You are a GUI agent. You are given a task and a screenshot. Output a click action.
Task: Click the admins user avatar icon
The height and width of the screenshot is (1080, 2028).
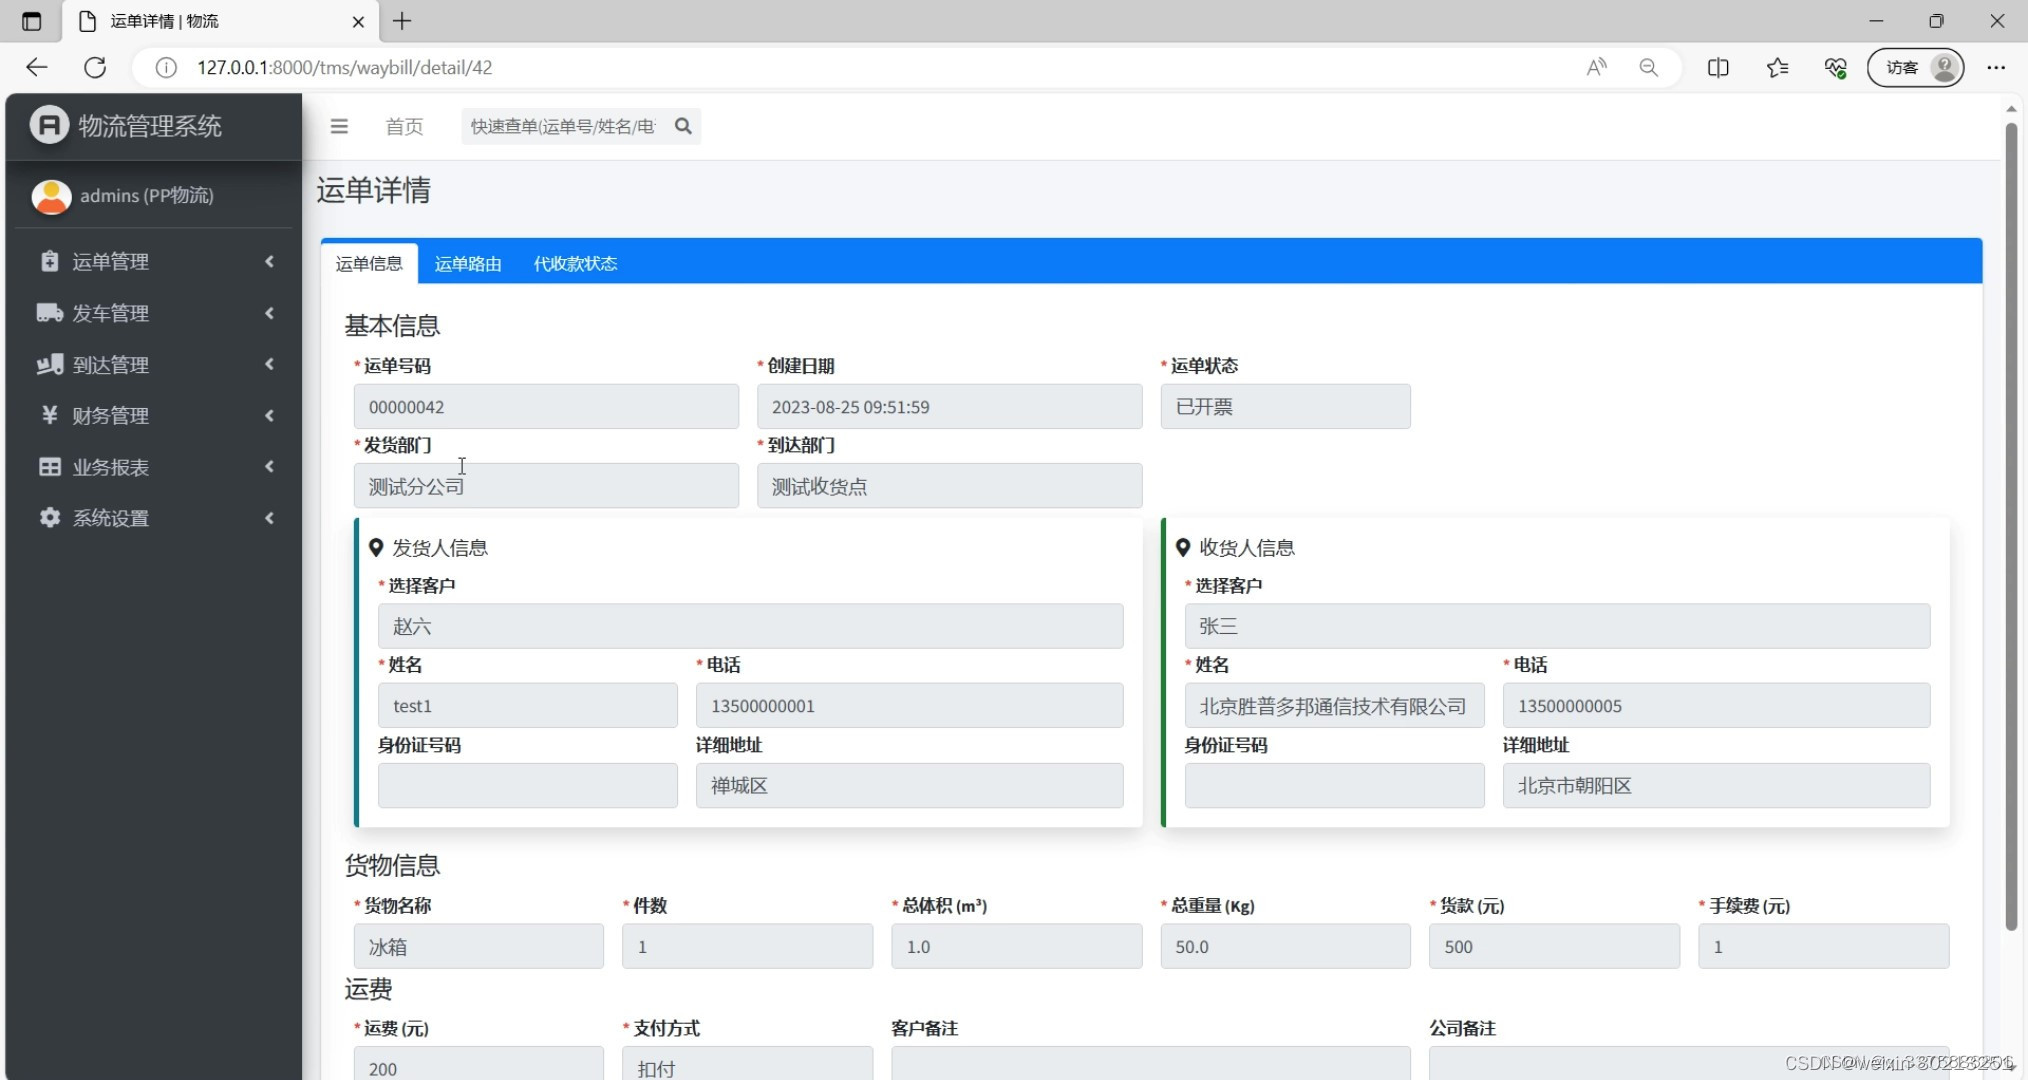(x=51, y=196)
